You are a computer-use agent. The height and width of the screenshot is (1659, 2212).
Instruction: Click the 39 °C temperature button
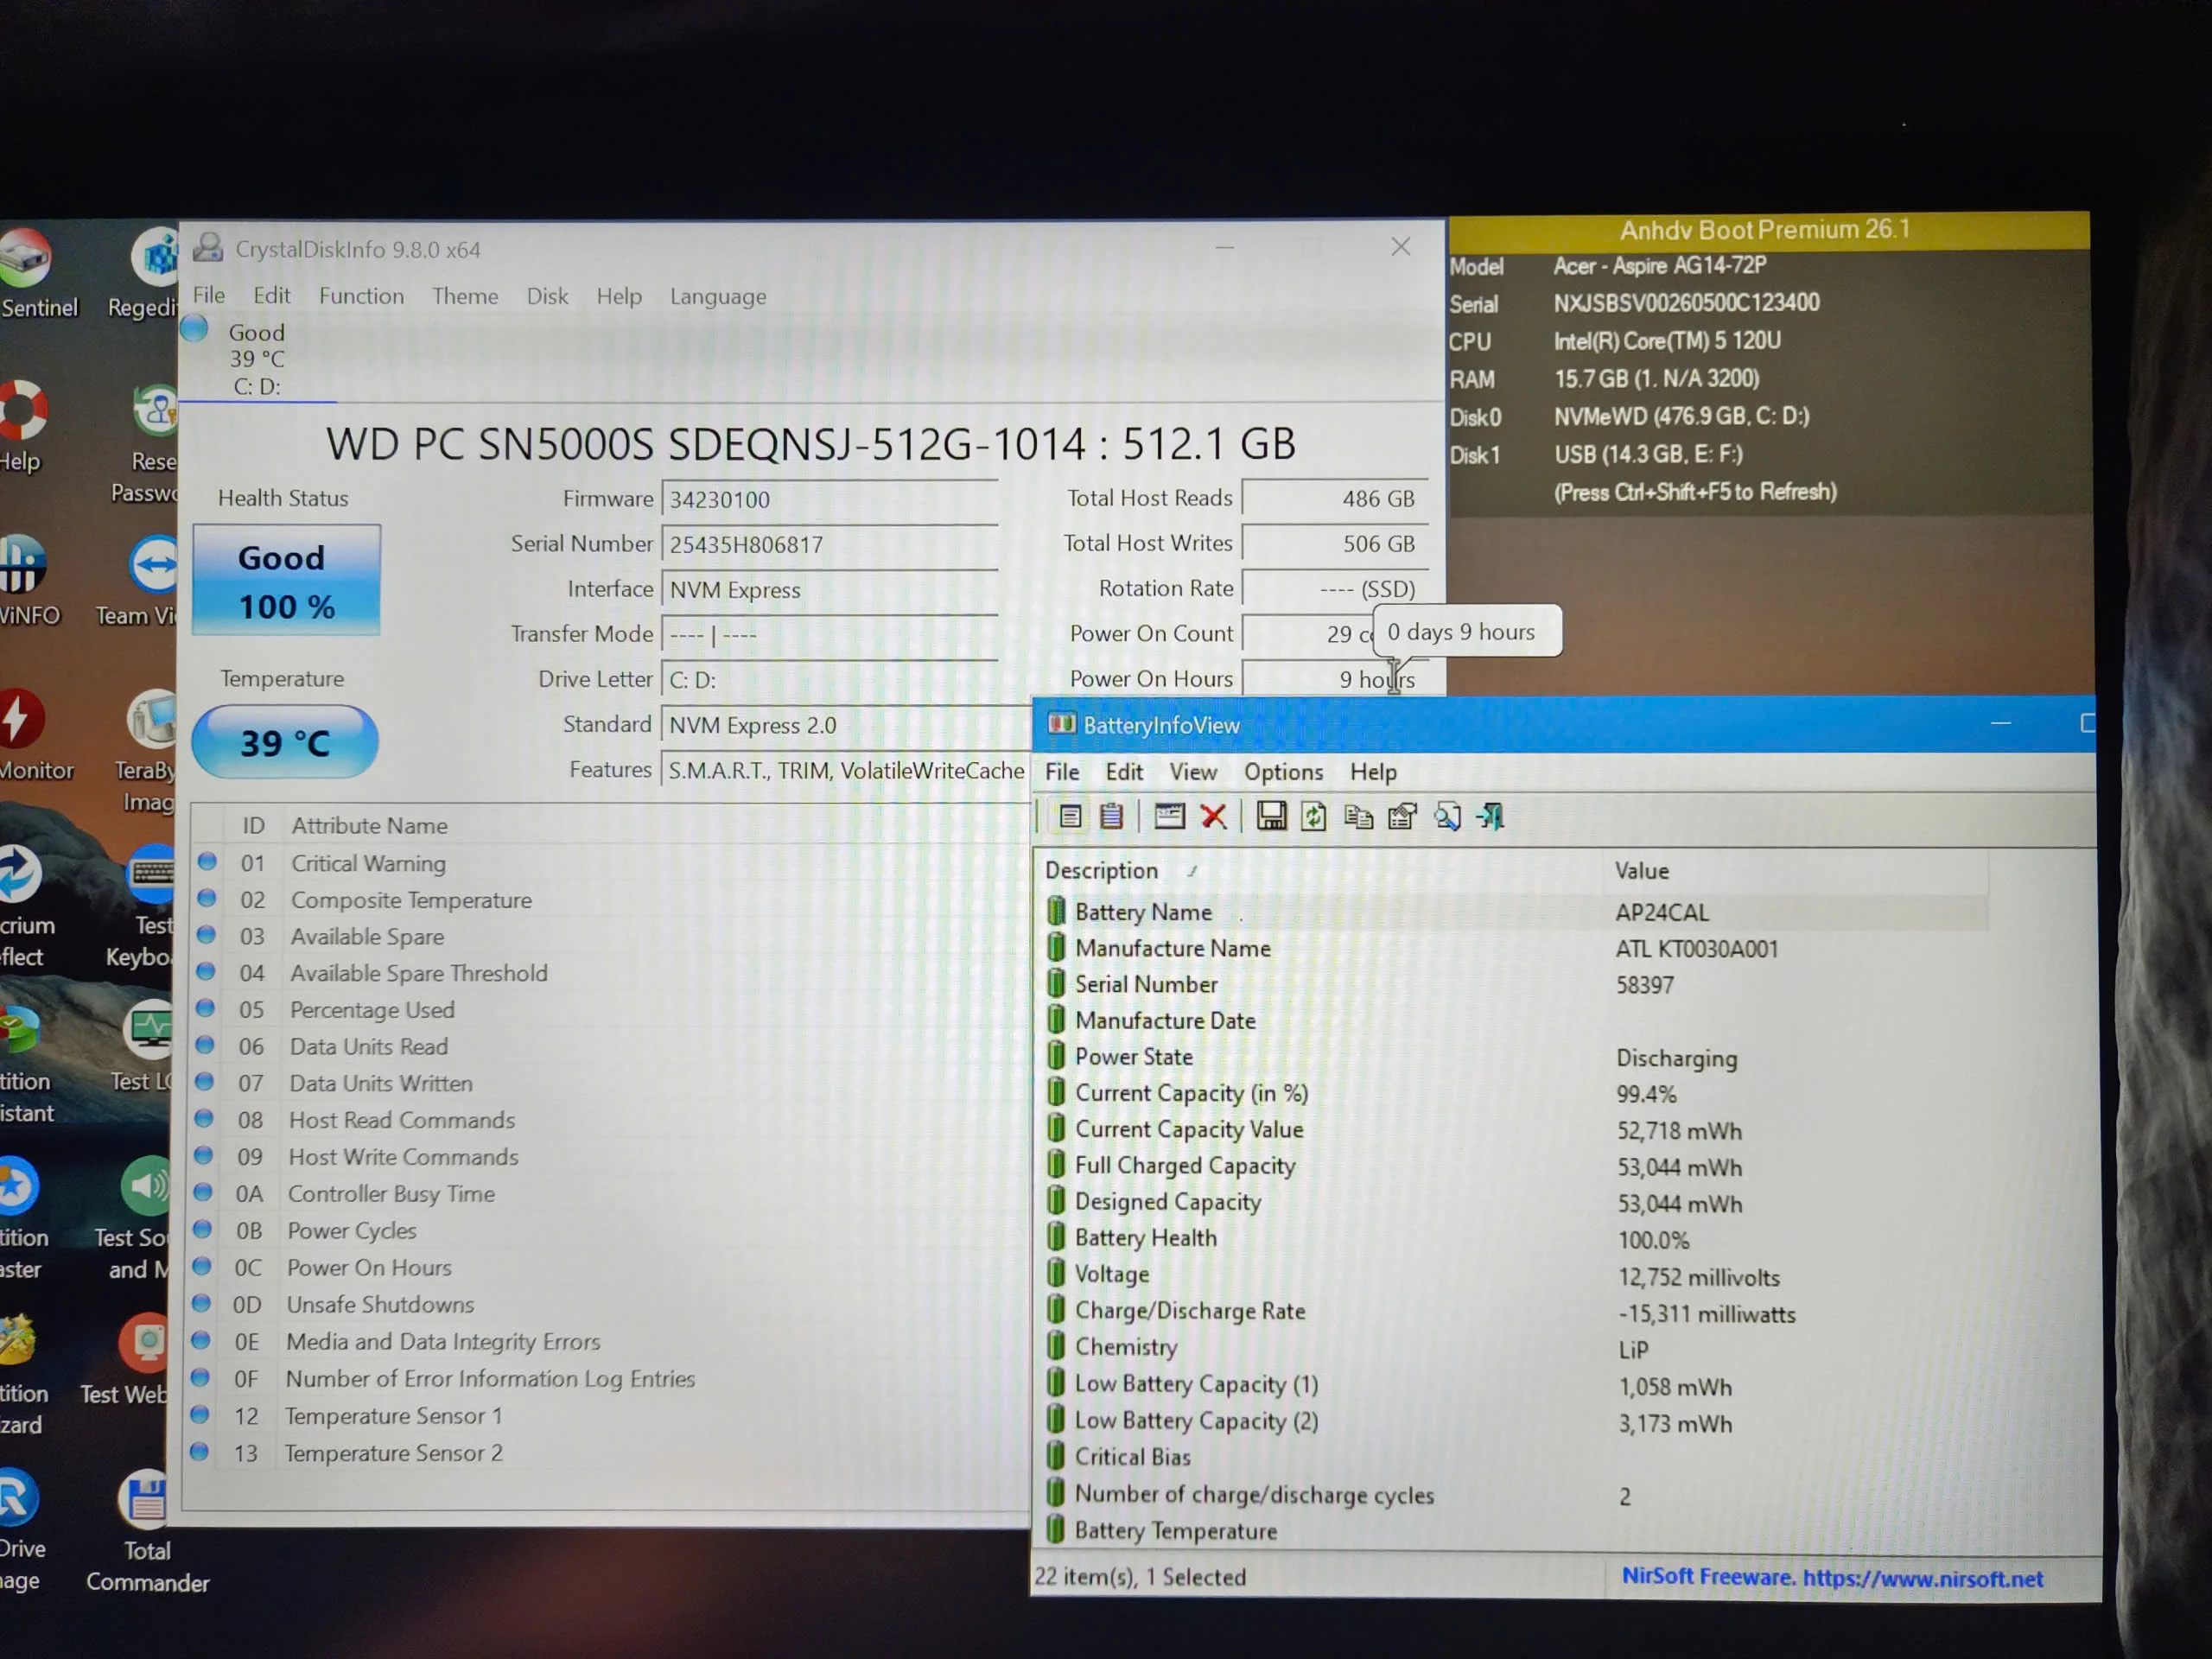[285, 742]
